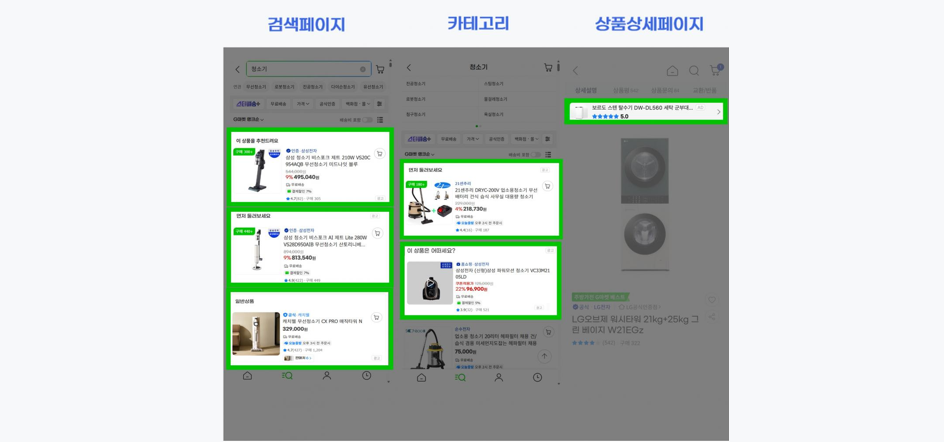The height and width of the screenshot is (442, 944).
Task: Open cart with badge in 상품상세페이지
Action: (716, 70)
